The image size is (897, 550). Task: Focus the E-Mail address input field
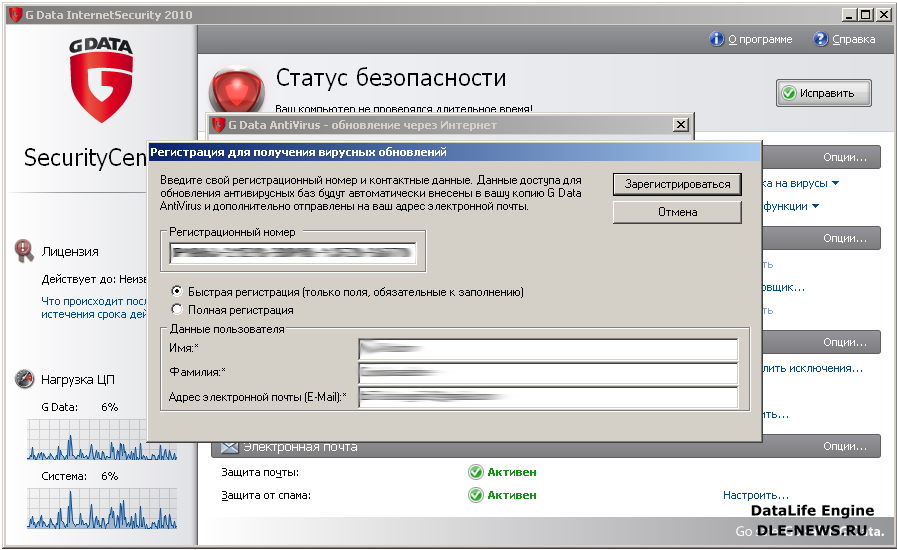[548, 397]
